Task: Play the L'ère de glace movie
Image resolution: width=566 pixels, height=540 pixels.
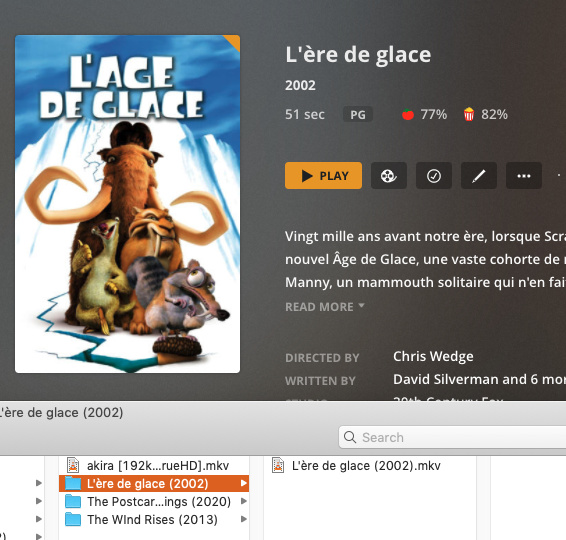Action: coord(323,176)
